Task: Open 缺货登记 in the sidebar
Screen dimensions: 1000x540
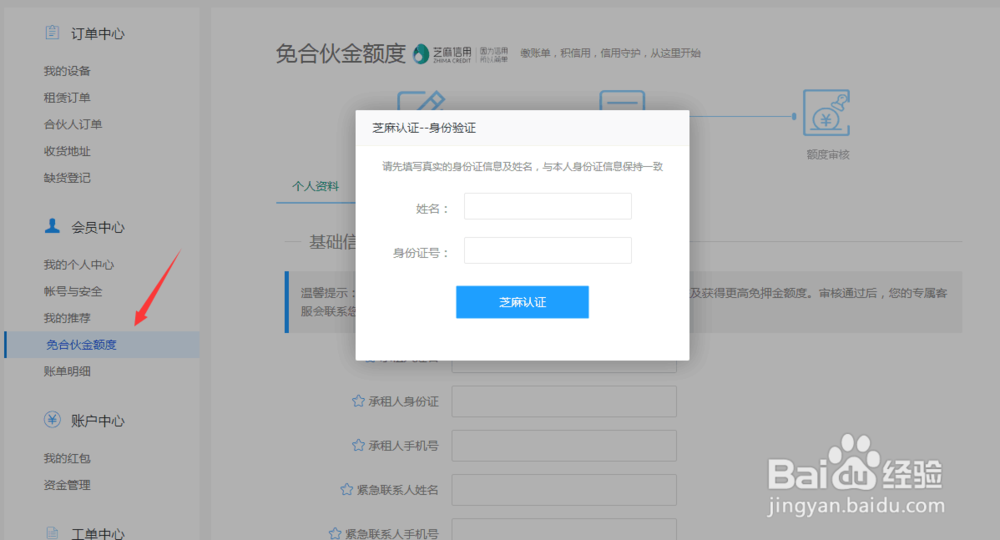Action: [x=67, y=178]
